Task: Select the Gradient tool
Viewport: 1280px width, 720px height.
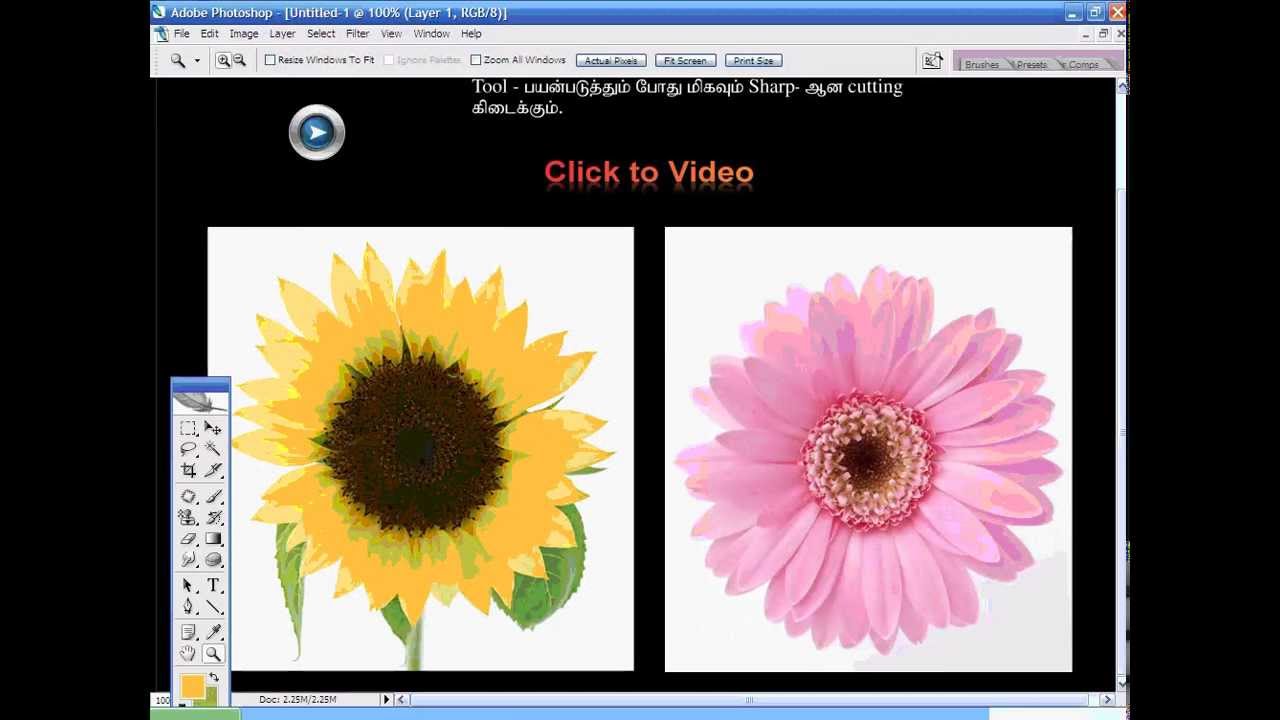Action: [x=213, y=539]
